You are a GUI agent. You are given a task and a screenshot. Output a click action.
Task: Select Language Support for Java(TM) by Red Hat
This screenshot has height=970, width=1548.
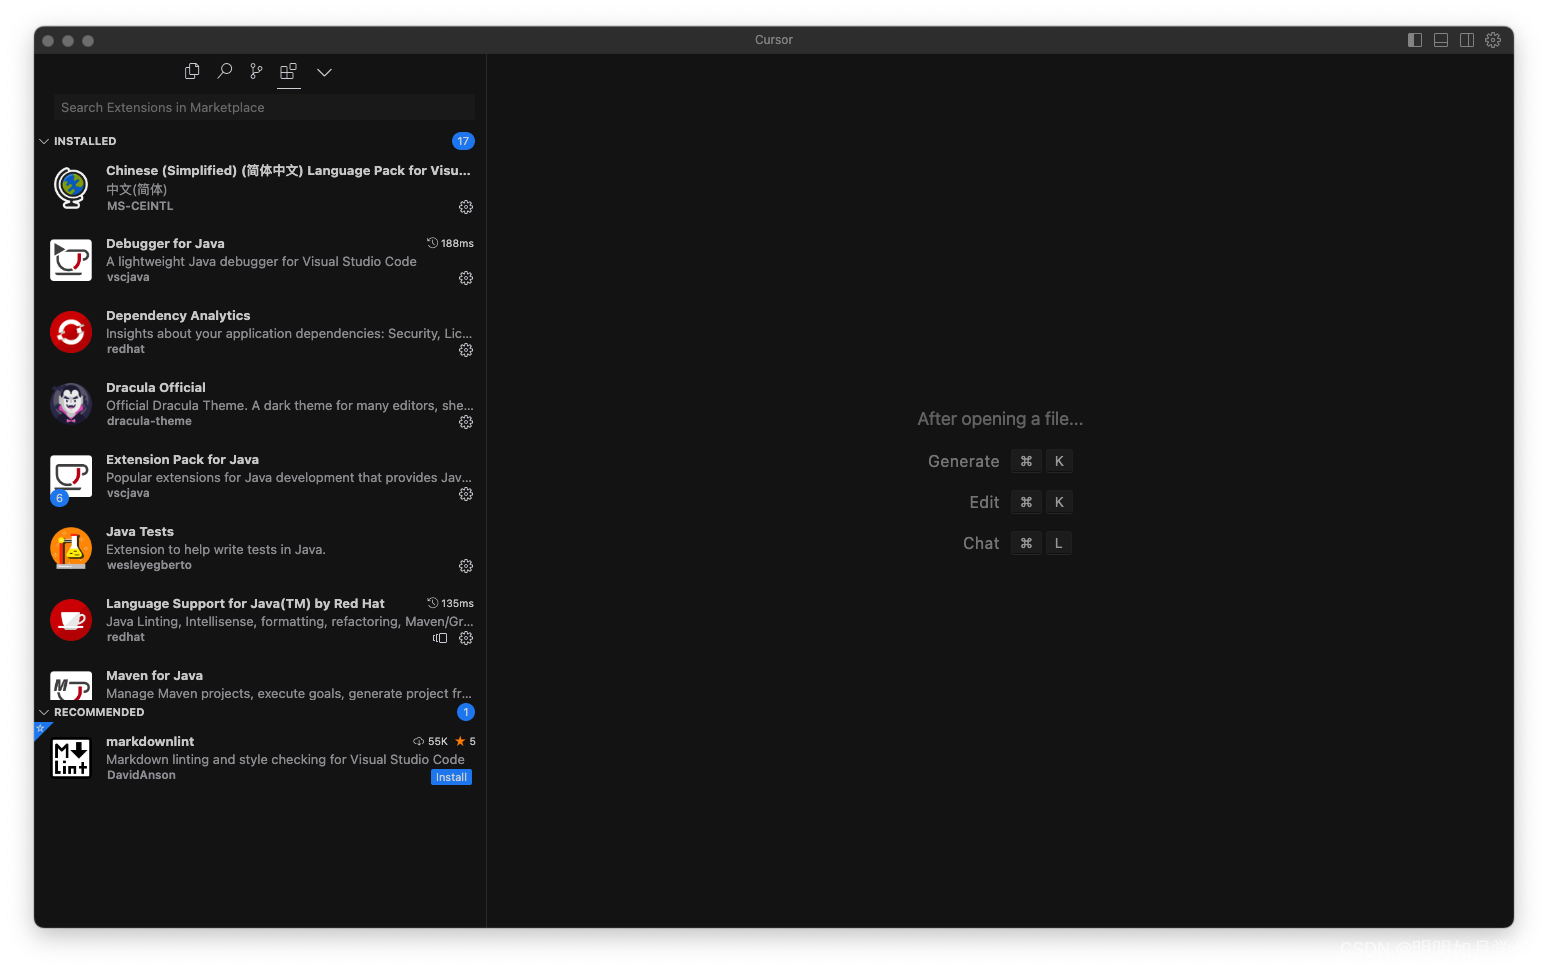pyautogui.click(x=245, y=603)
